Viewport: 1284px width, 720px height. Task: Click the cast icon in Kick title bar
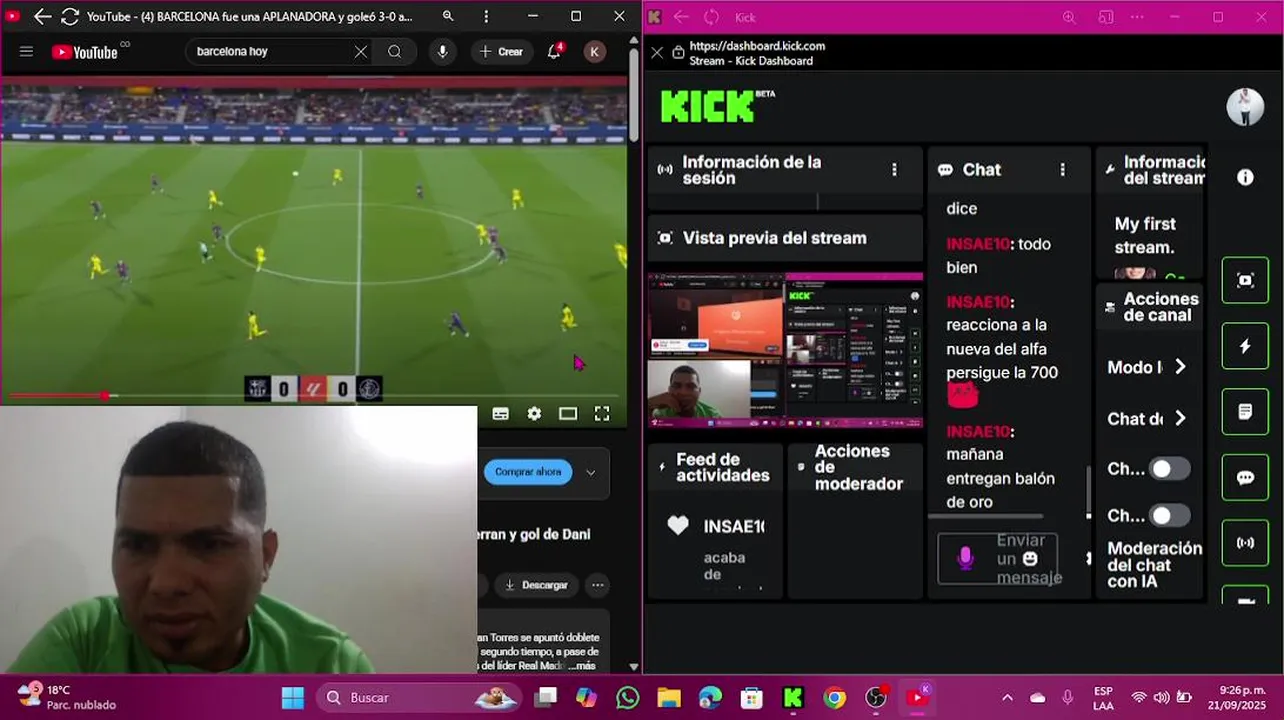pyautogui.click(x=1106, y=17)
